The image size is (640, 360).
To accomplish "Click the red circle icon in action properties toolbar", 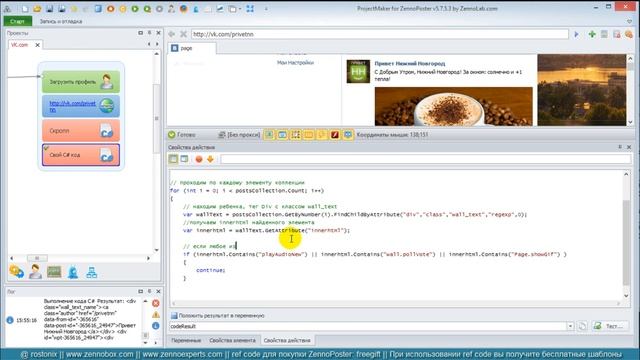I will pos(199,159).
